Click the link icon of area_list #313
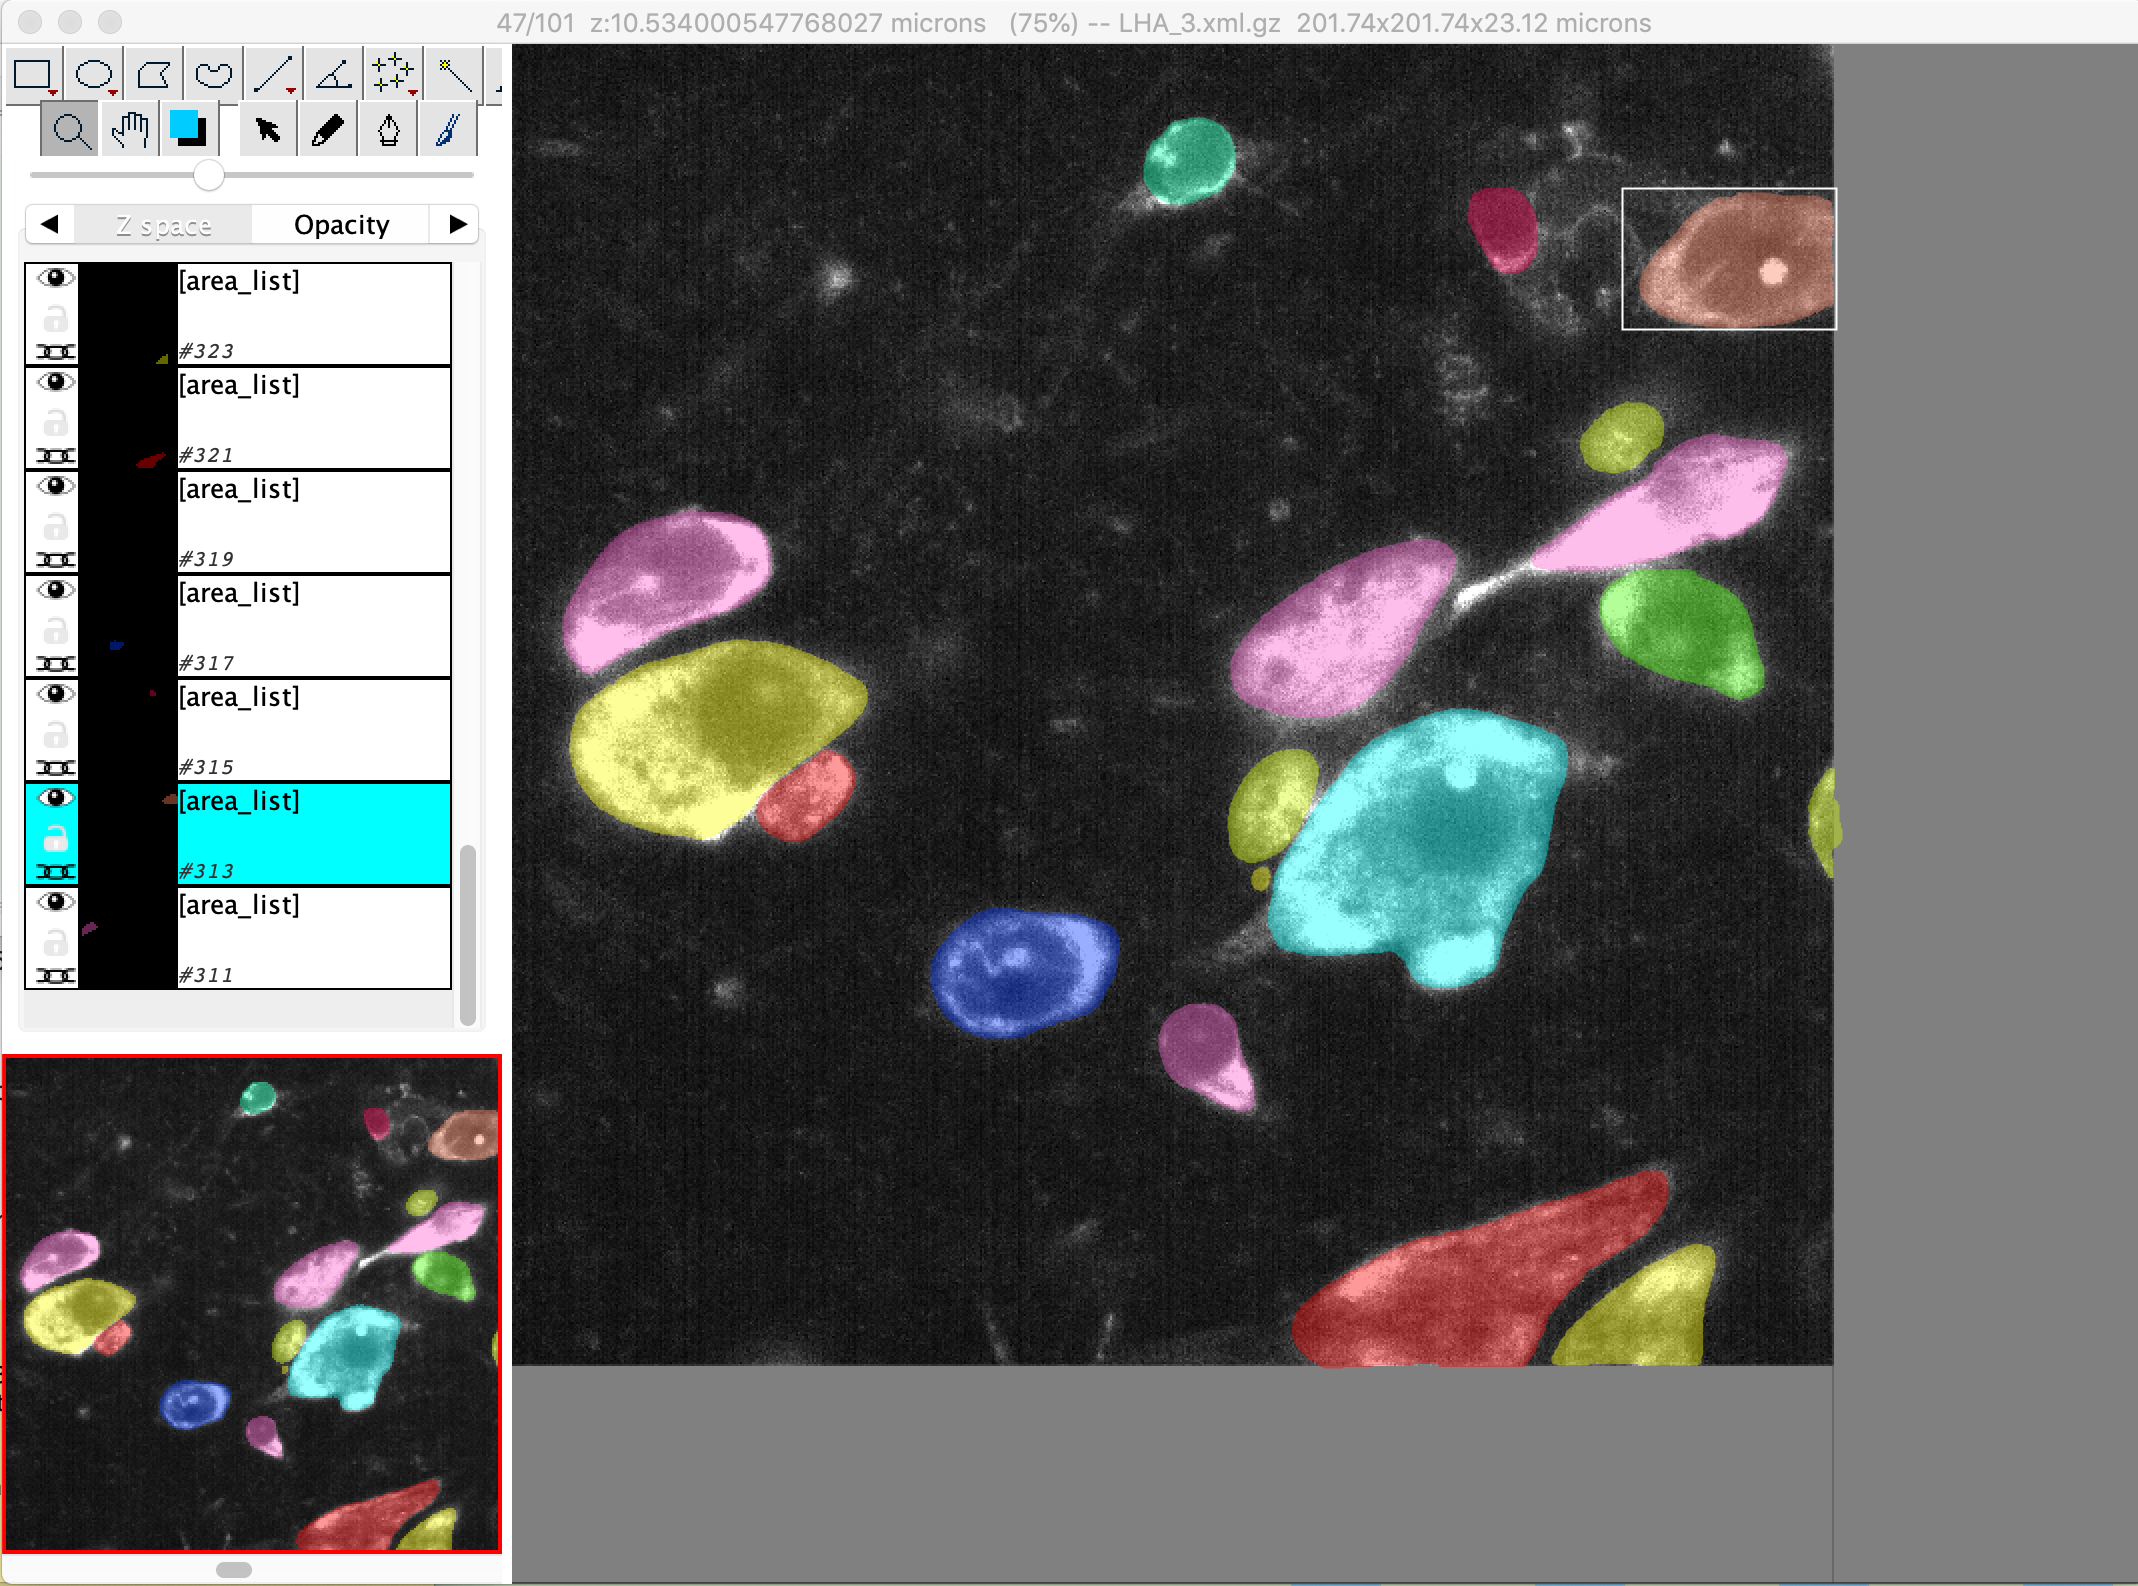2138x1586 pixels. pyautogui.click(x=56, y=872)
